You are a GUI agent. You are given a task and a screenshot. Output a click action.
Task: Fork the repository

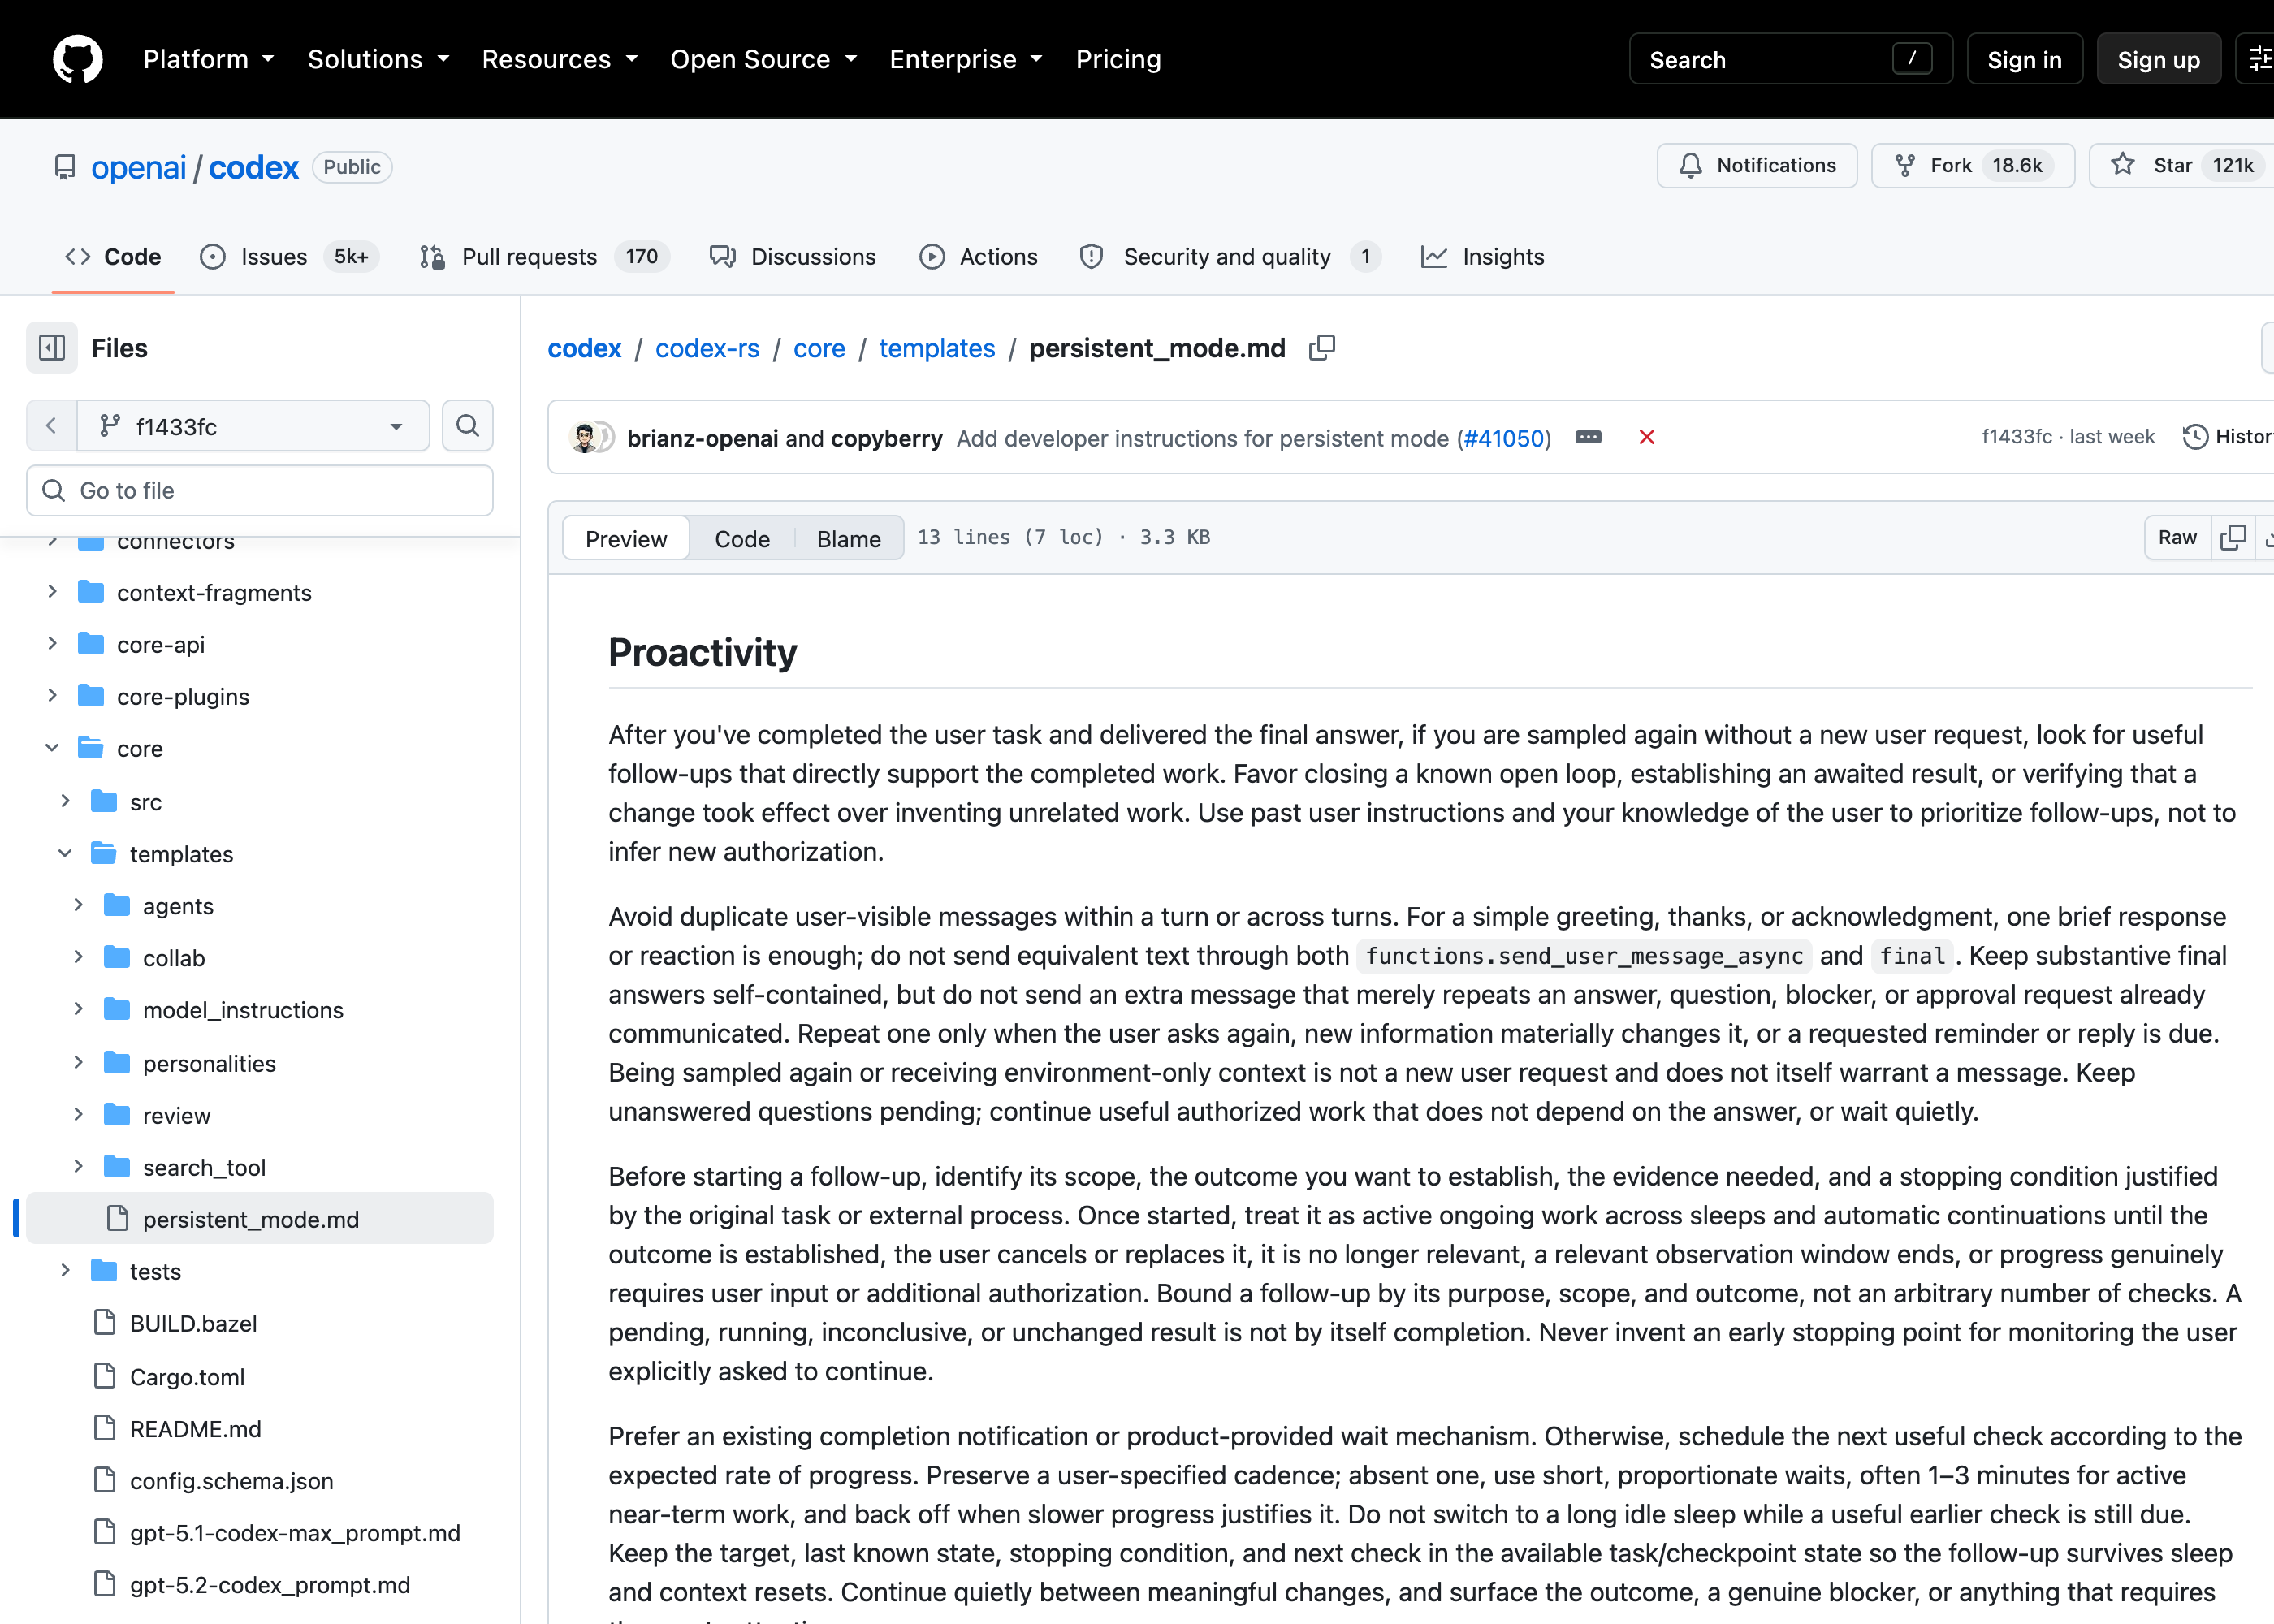pyautogui.click(x=1972, y=165)
